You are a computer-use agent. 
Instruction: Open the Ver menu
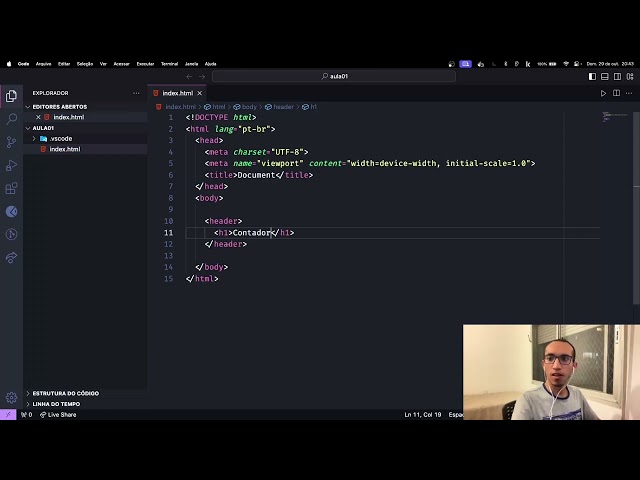point(103,64)
